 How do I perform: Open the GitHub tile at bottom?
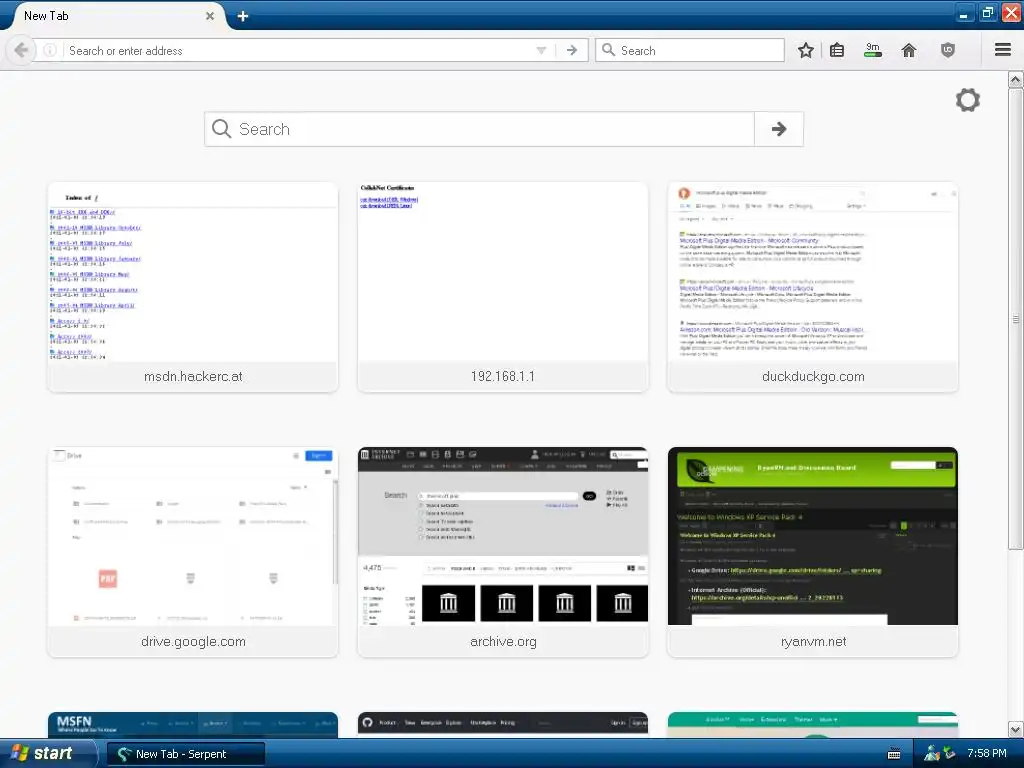click(x=503, y=725)
